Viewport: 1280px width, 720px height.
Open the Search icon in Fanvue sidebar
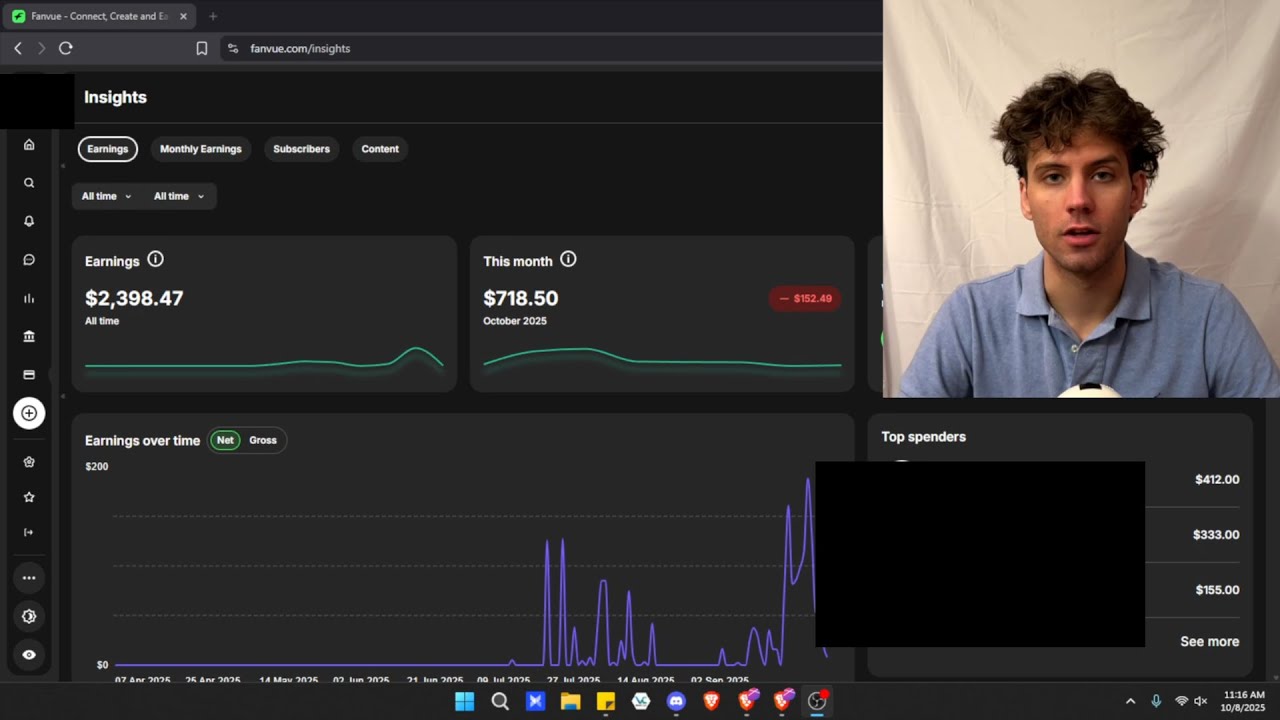pos(29,183)
